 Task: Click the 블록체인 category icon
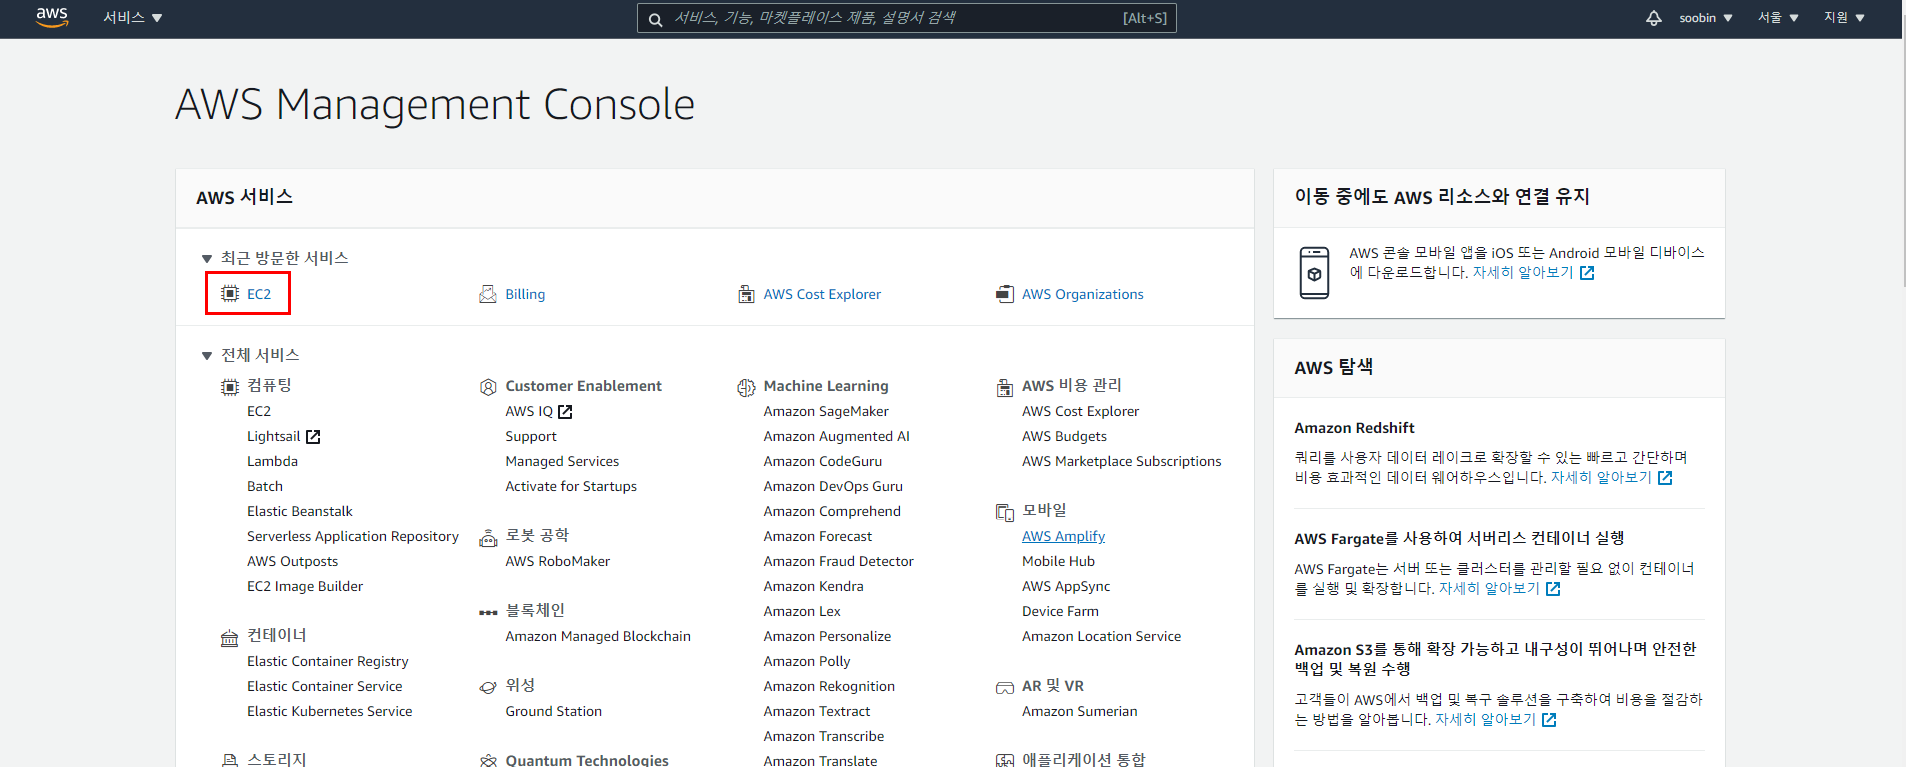tap(488, 612)
